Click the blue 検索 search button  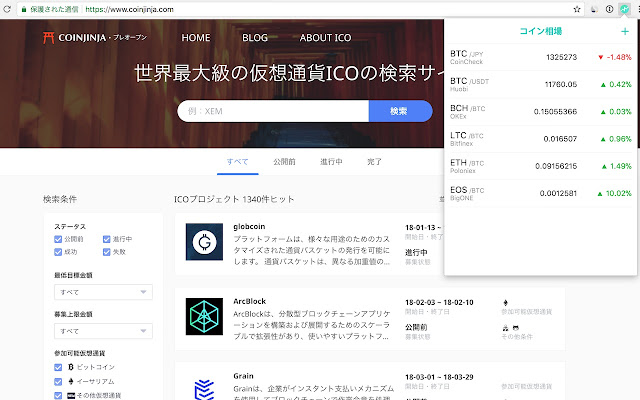click(400, 111)
